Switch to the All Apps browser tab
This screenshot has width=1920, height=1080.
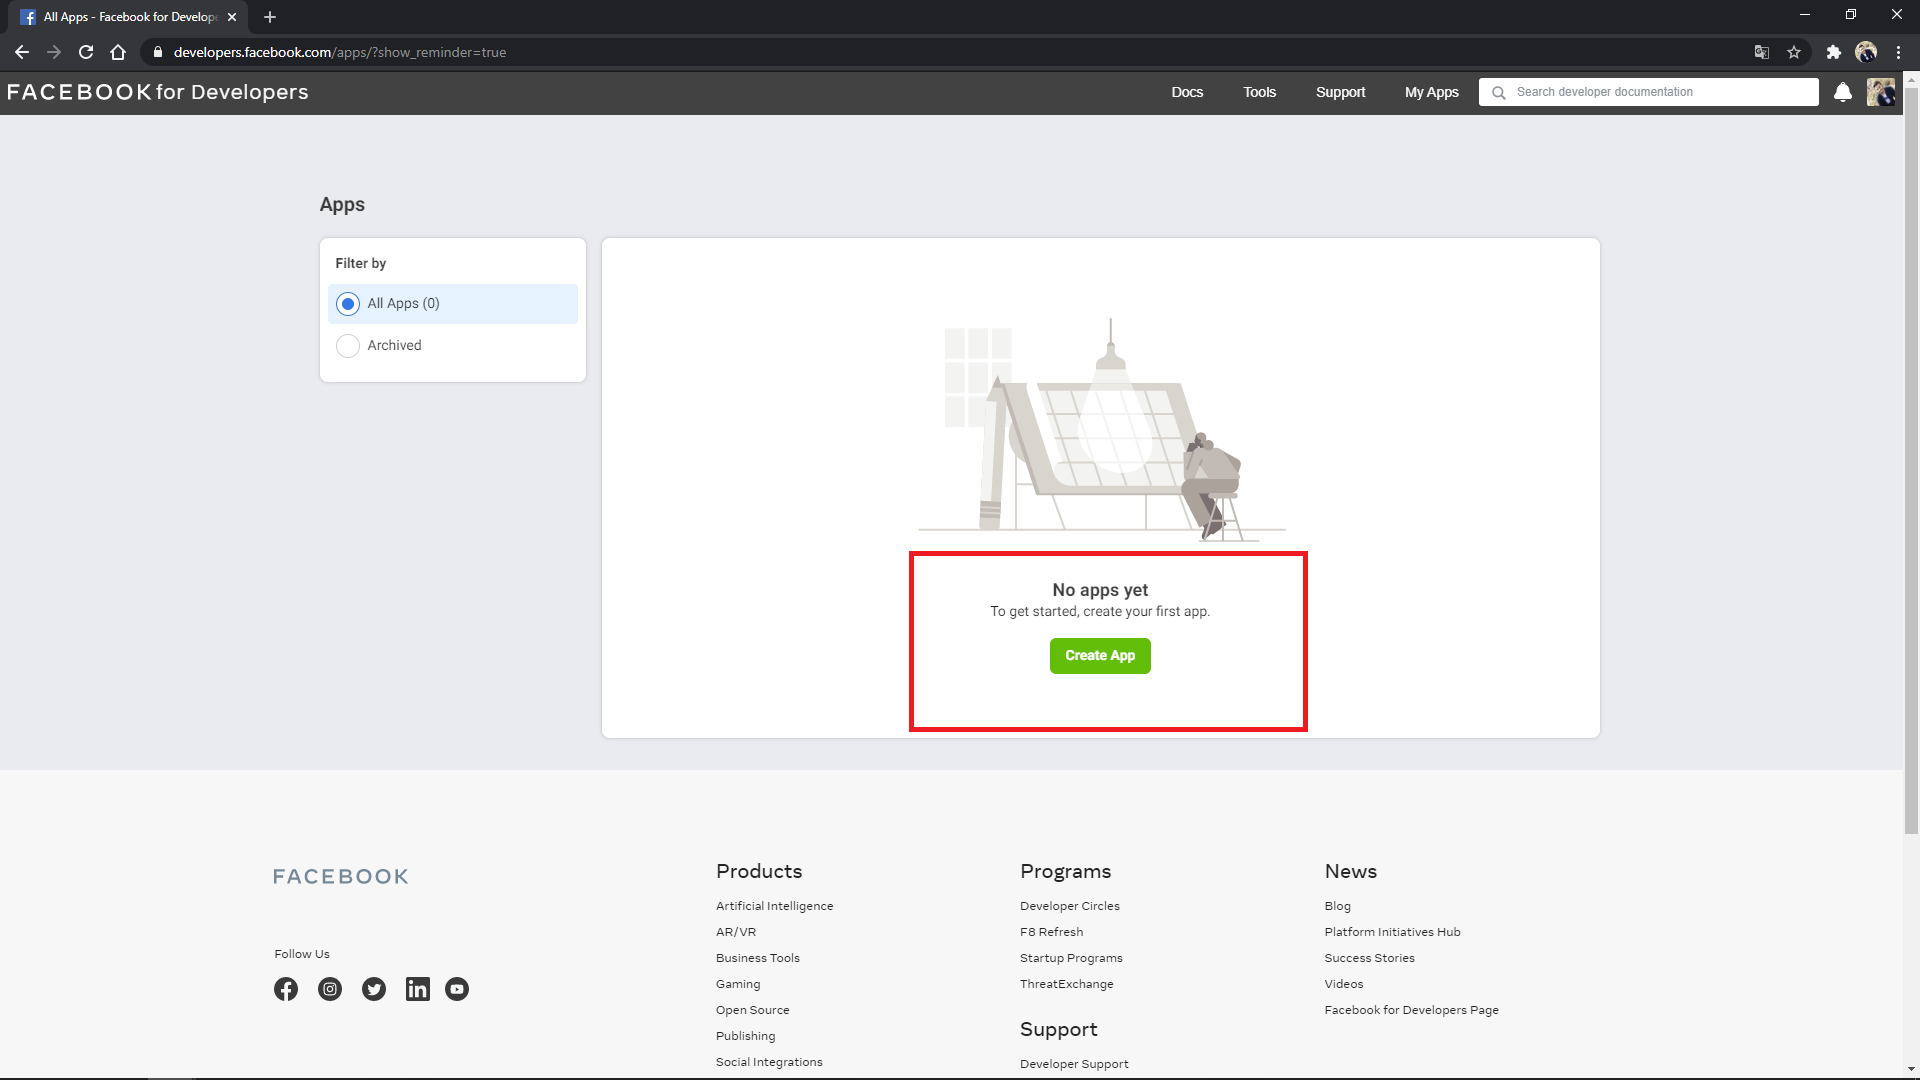point(130,17)
